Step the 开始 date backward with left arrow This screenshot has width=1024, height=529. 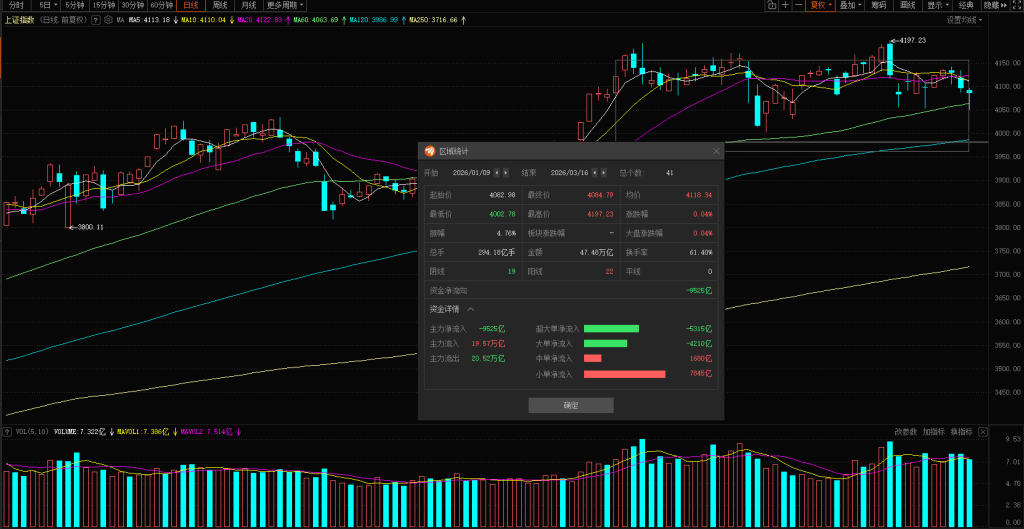click(497, 172)
